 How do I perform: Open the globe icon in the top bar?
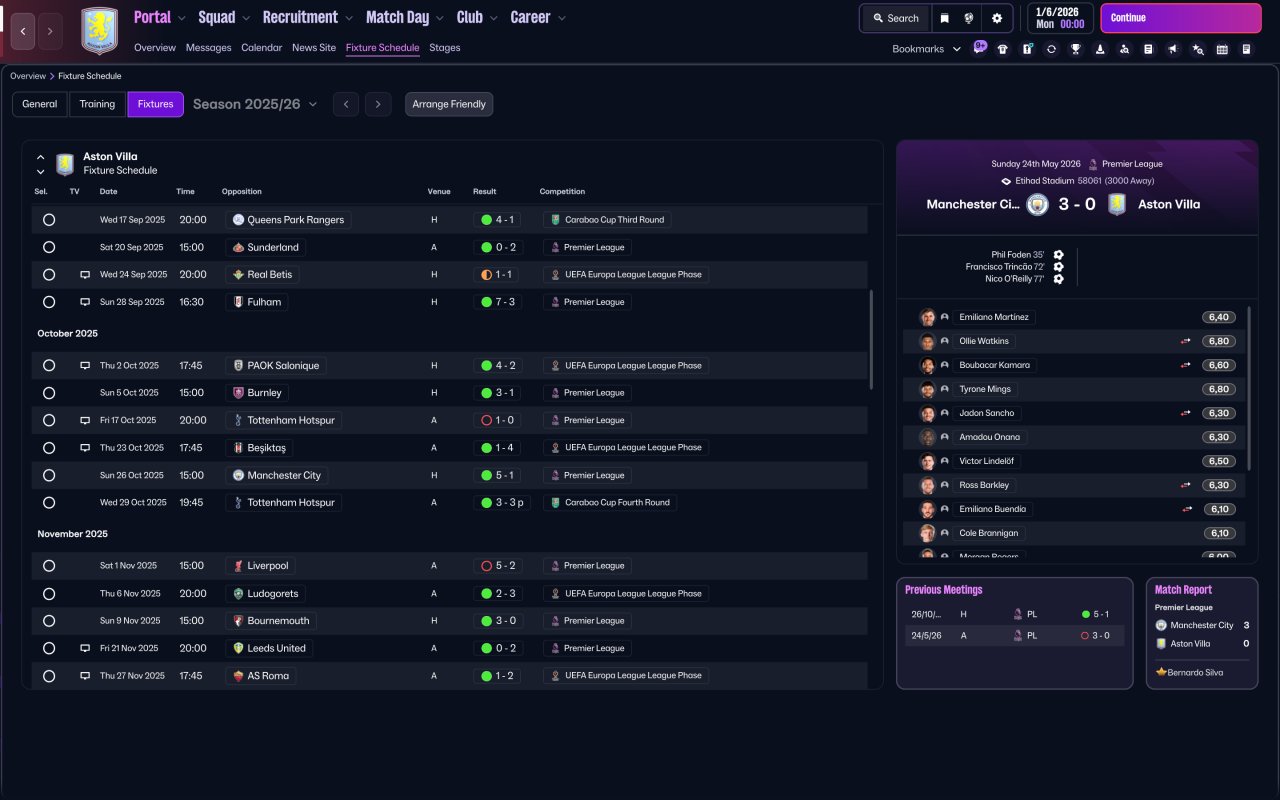point(969,18)
